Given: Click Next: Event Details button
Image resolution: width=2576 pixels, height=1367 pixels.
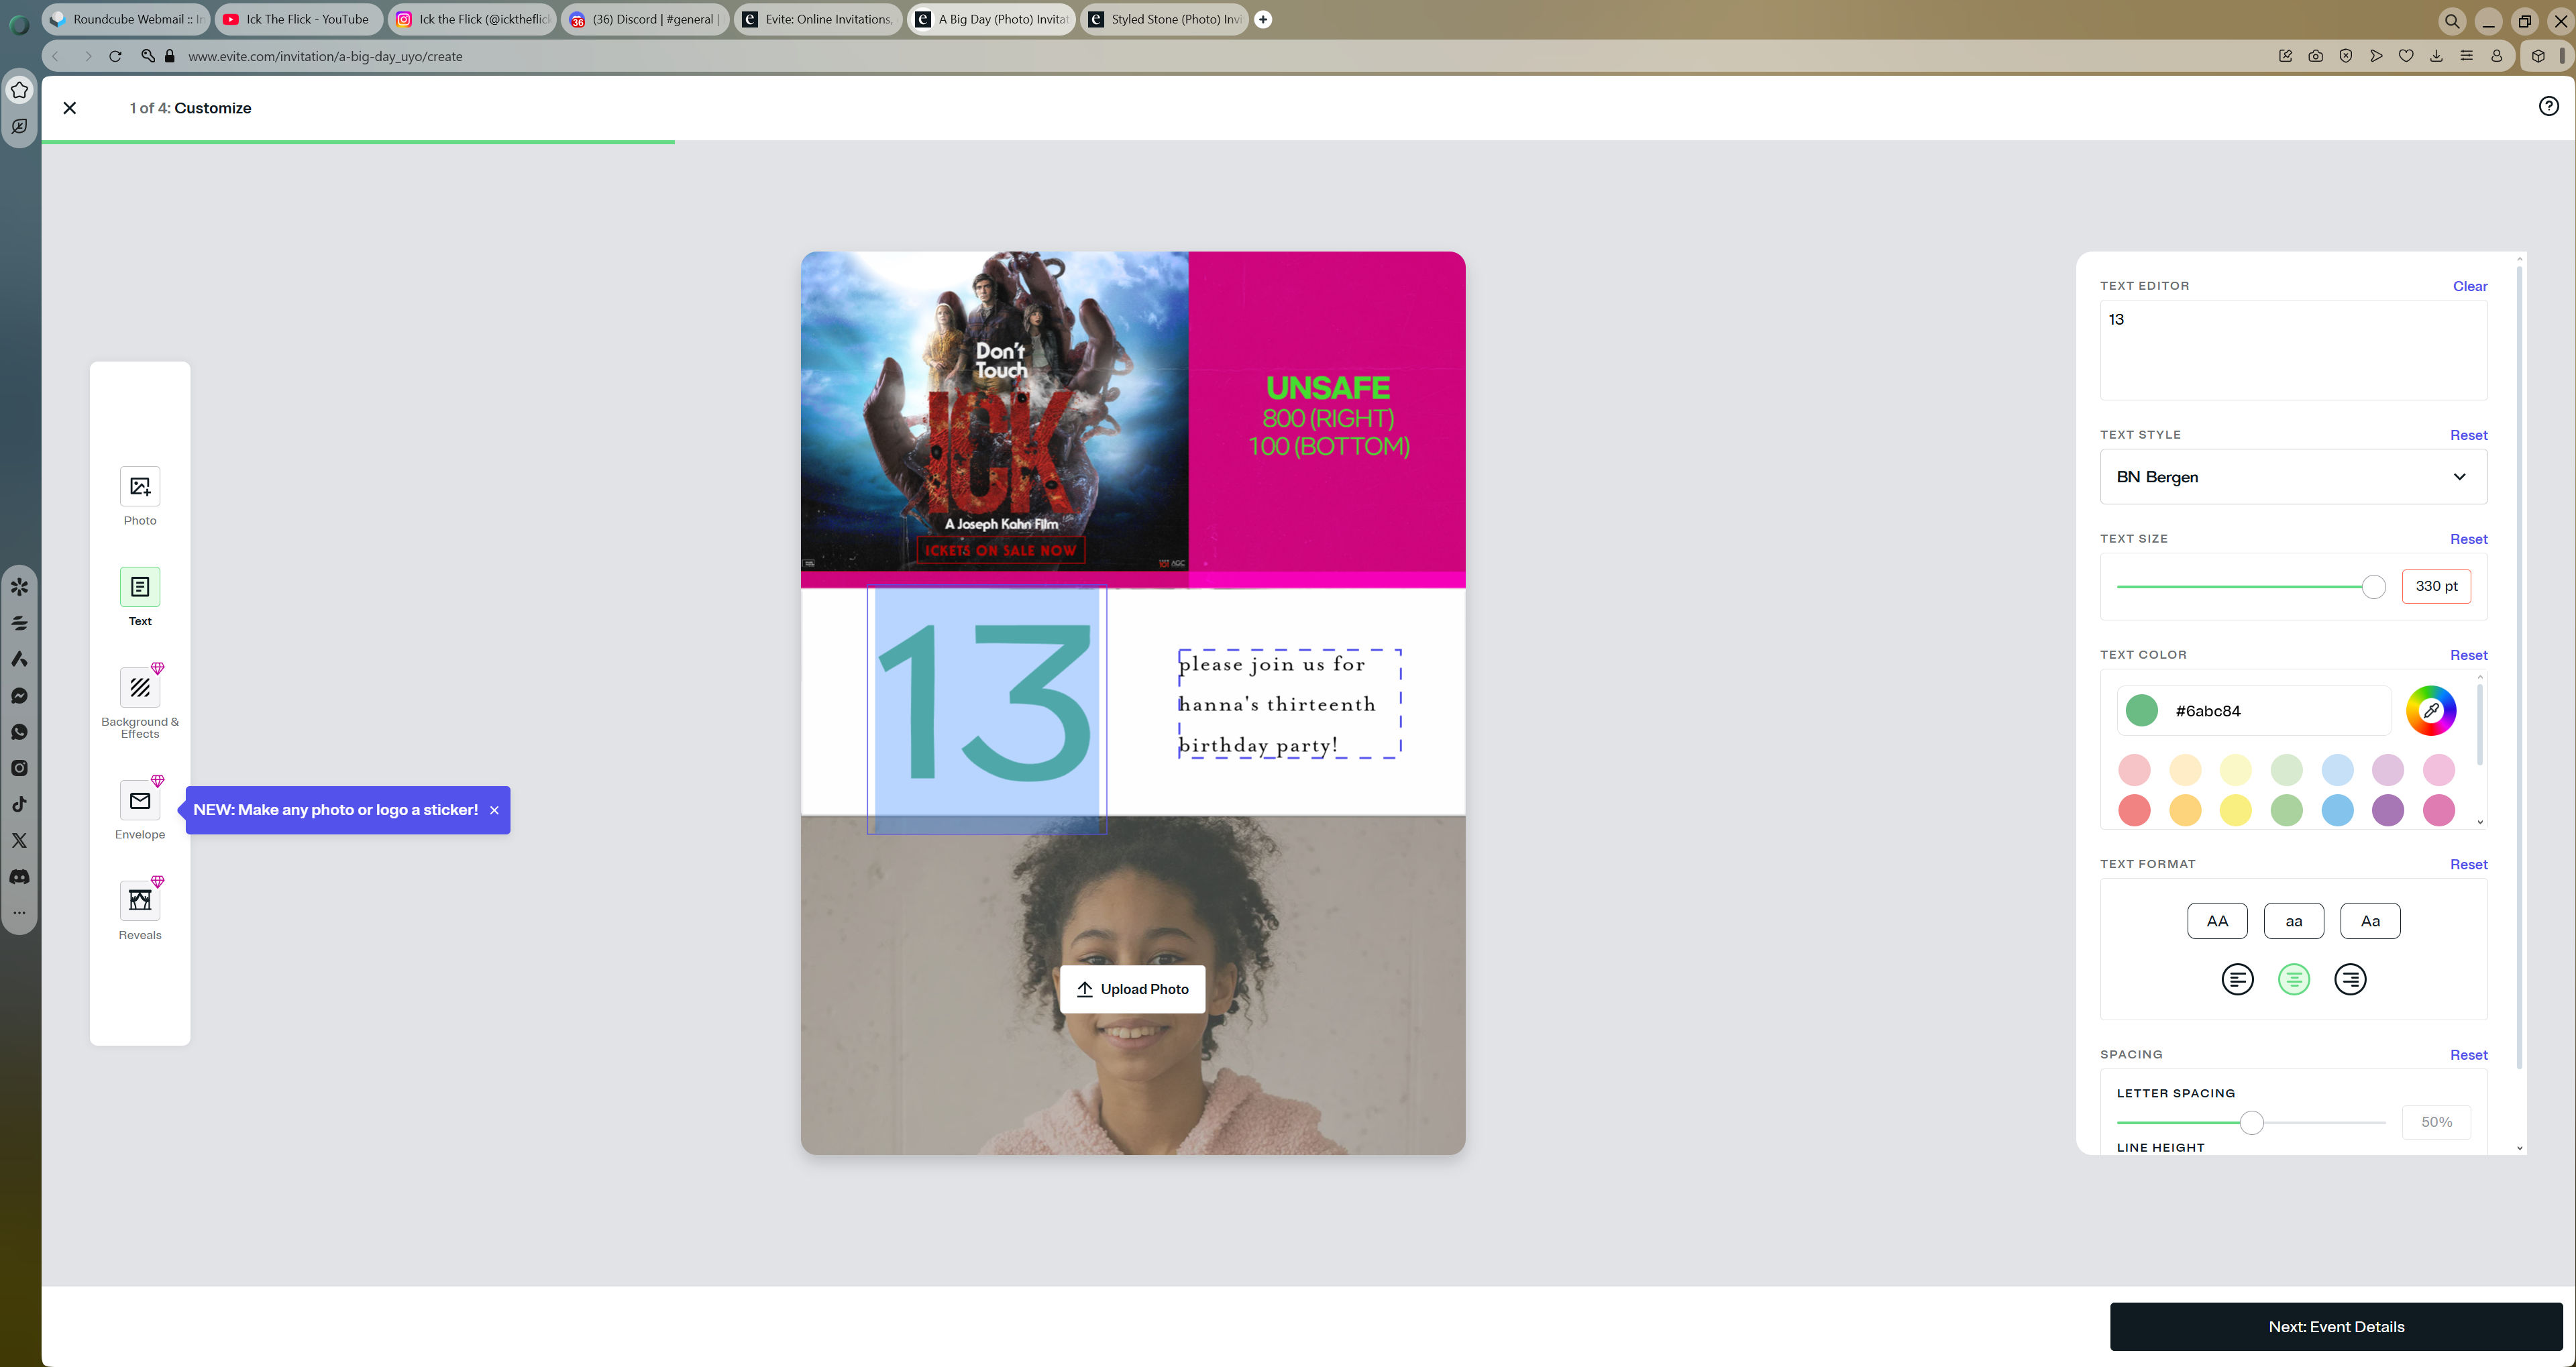Looking at the screenshot, I should [x=2336, y=1327].
